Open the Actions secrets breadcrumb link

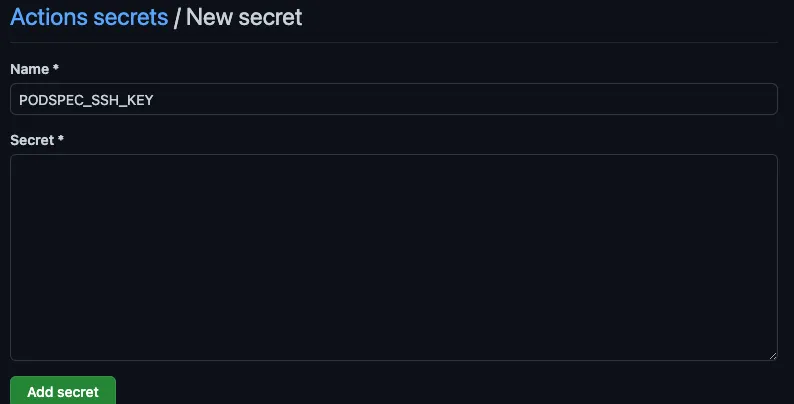[x=89, y=17]
